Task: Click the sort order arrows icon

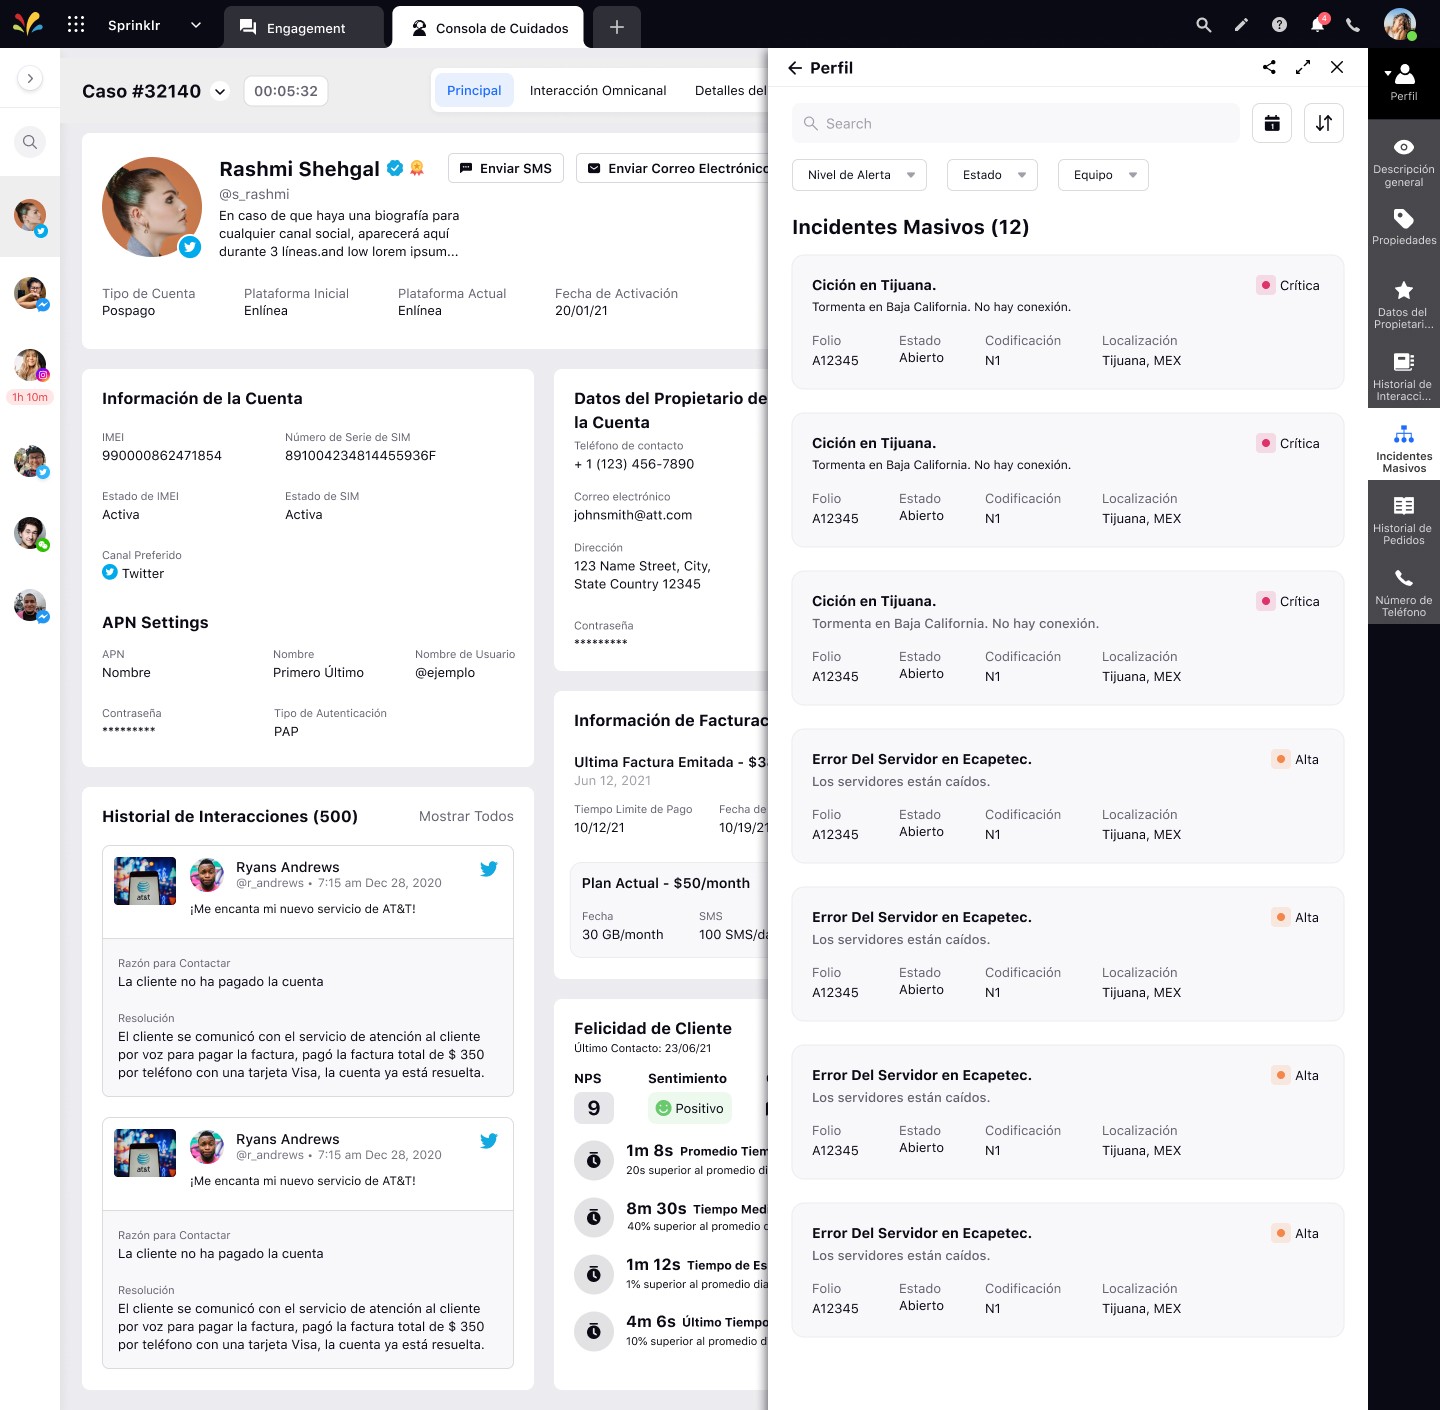Action: pos(1324,123)
